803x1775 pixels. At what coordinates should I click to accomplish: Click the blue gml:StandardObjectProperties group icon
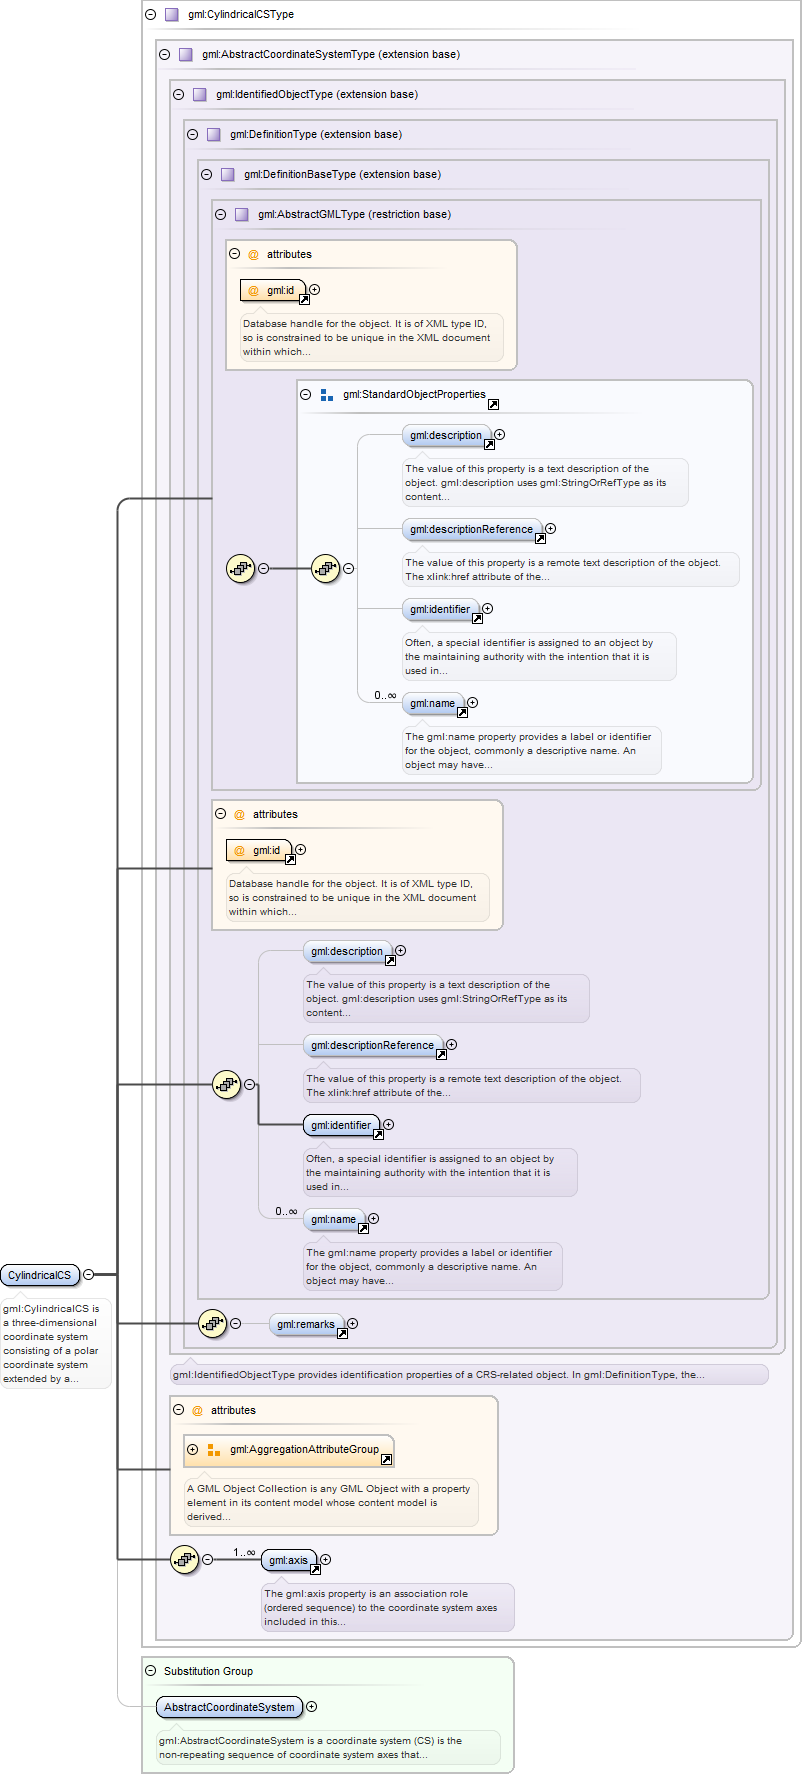click(326, 395)
